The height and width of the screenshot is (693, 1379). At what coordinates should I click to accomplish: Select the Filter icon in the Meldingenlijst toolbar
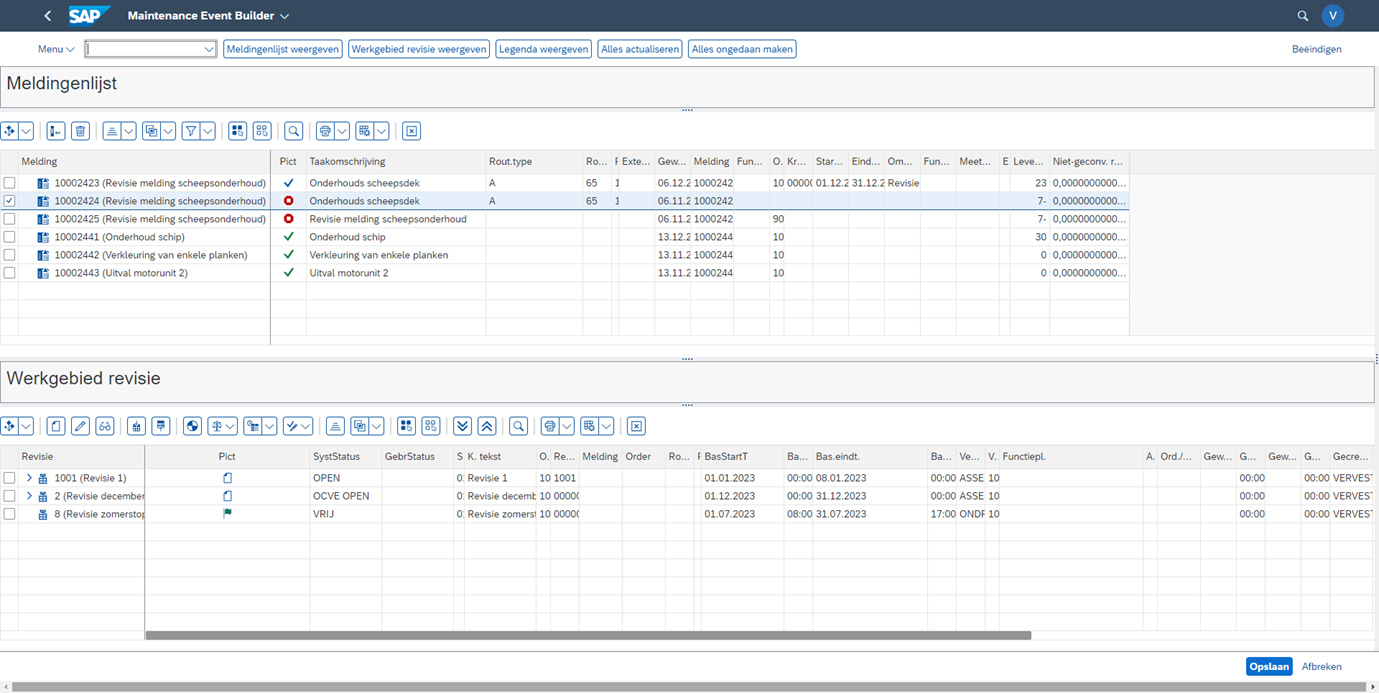193,130
